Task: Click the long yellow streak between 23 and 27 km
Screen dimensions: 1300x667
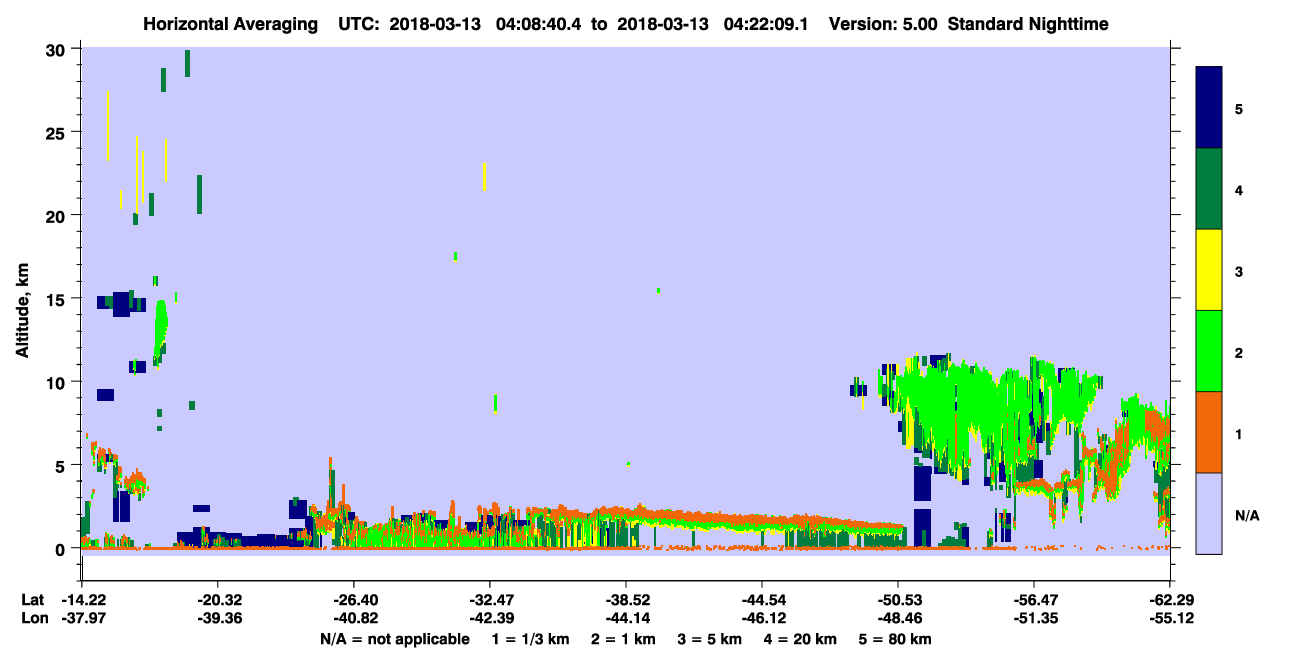Action: [x=108, y=126]
